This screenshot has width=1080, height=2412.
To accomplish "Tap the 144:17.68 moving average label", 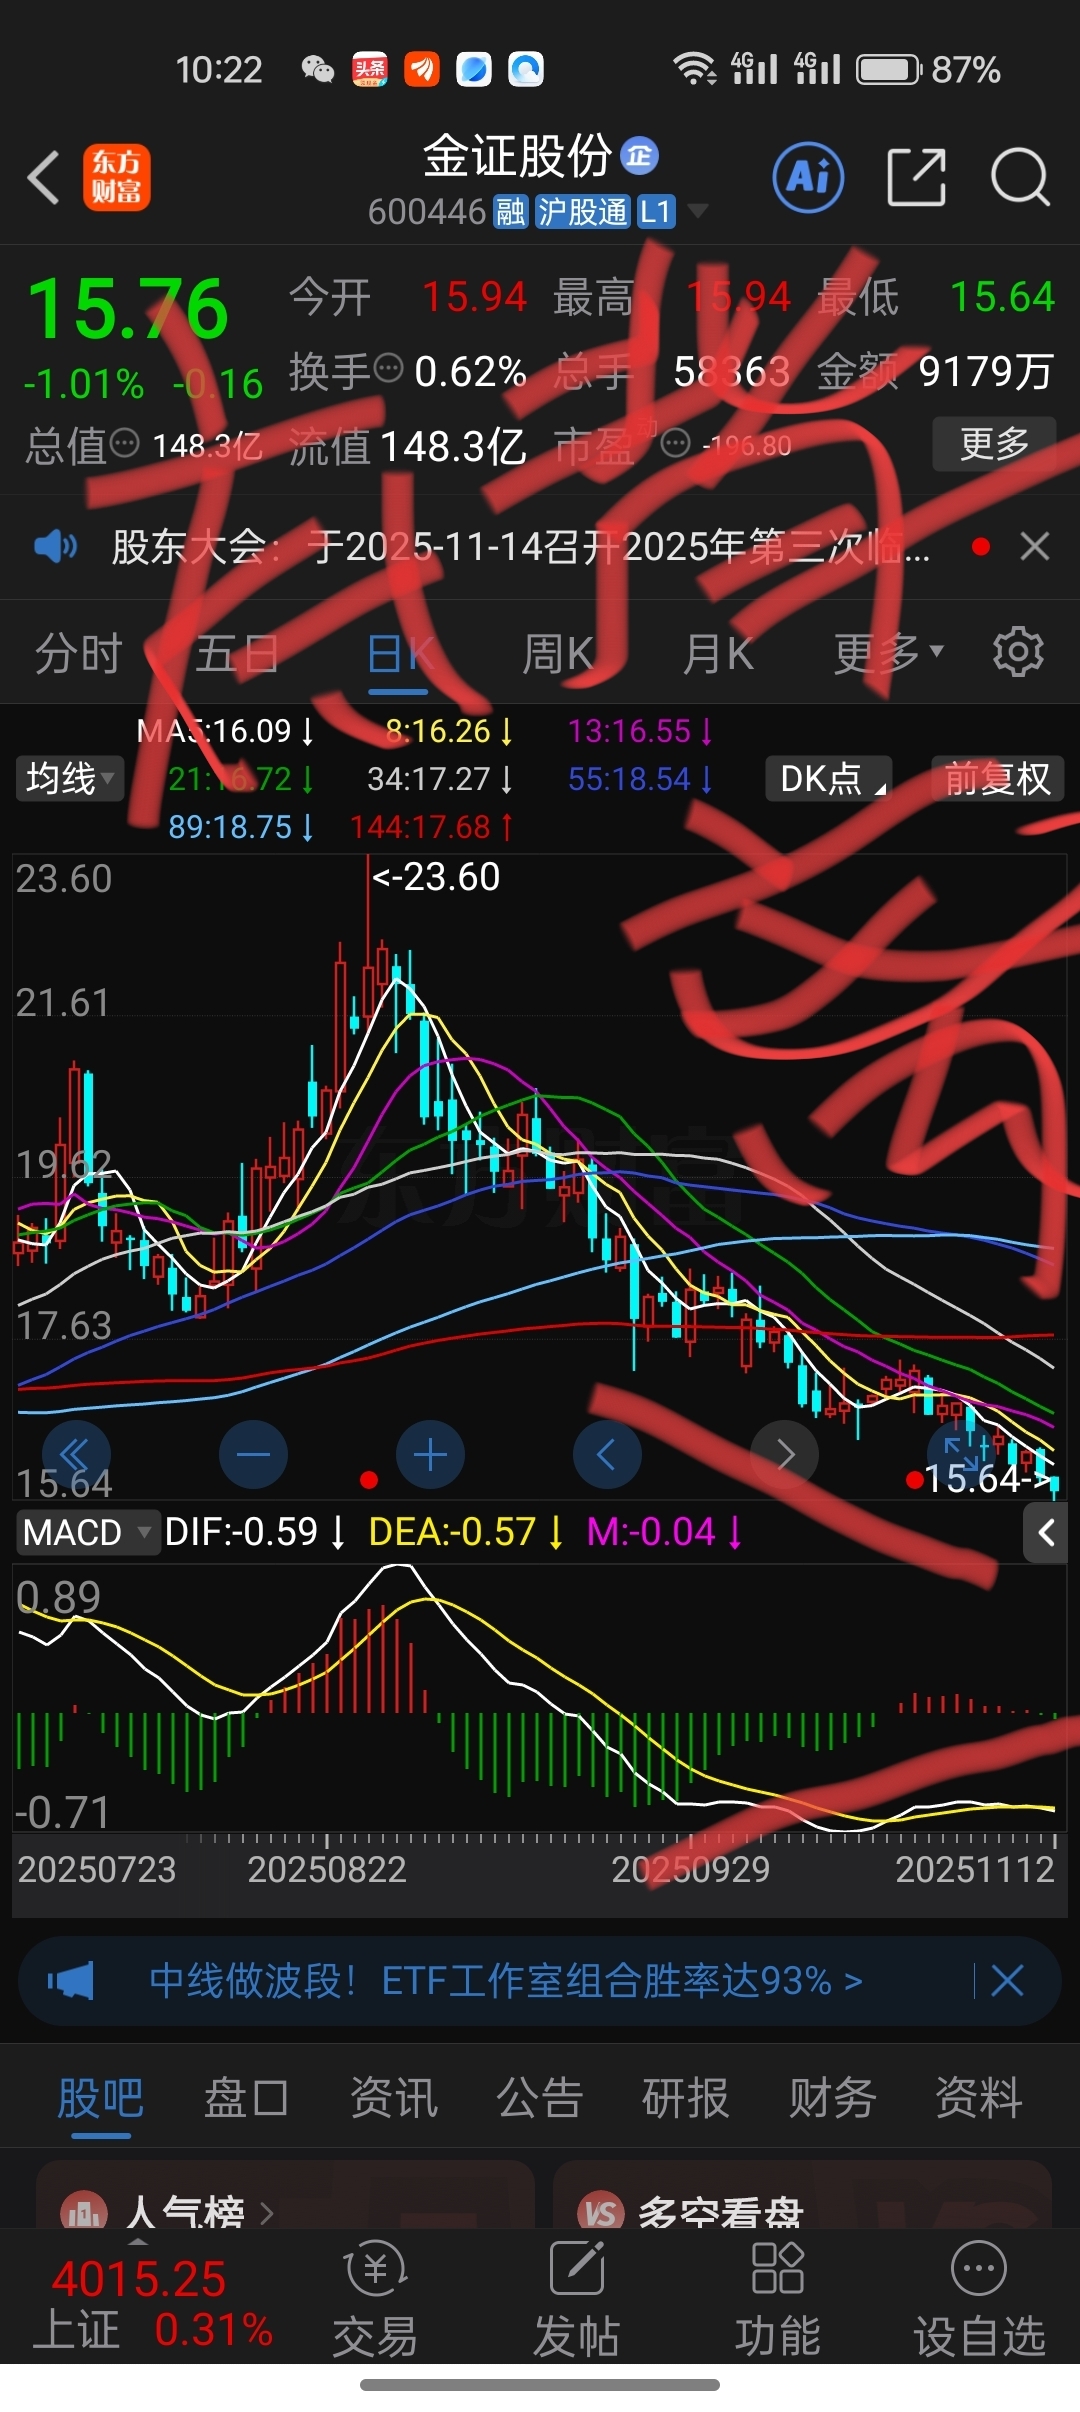I will (x=432, y=827).
